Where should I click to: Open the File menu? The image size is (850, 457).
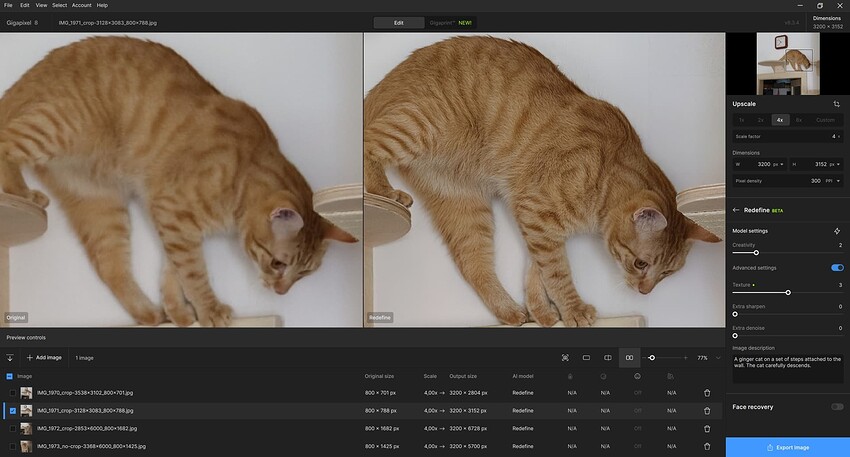point(8,5)
